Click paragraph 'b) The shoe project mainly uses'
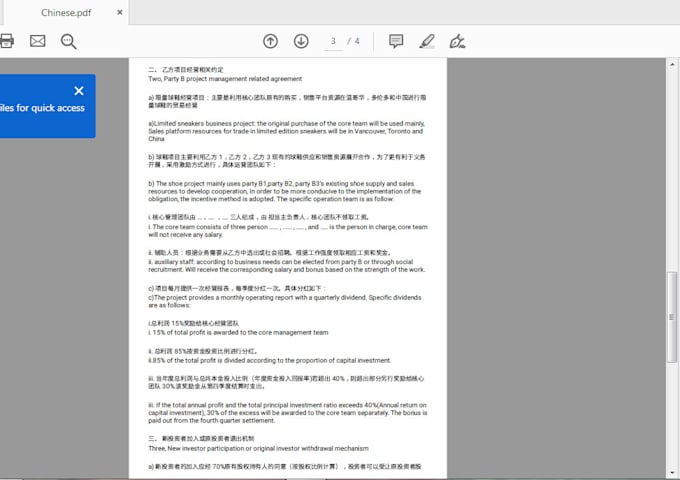The width and height of the screenshot is (680, 480). point(284,191)
